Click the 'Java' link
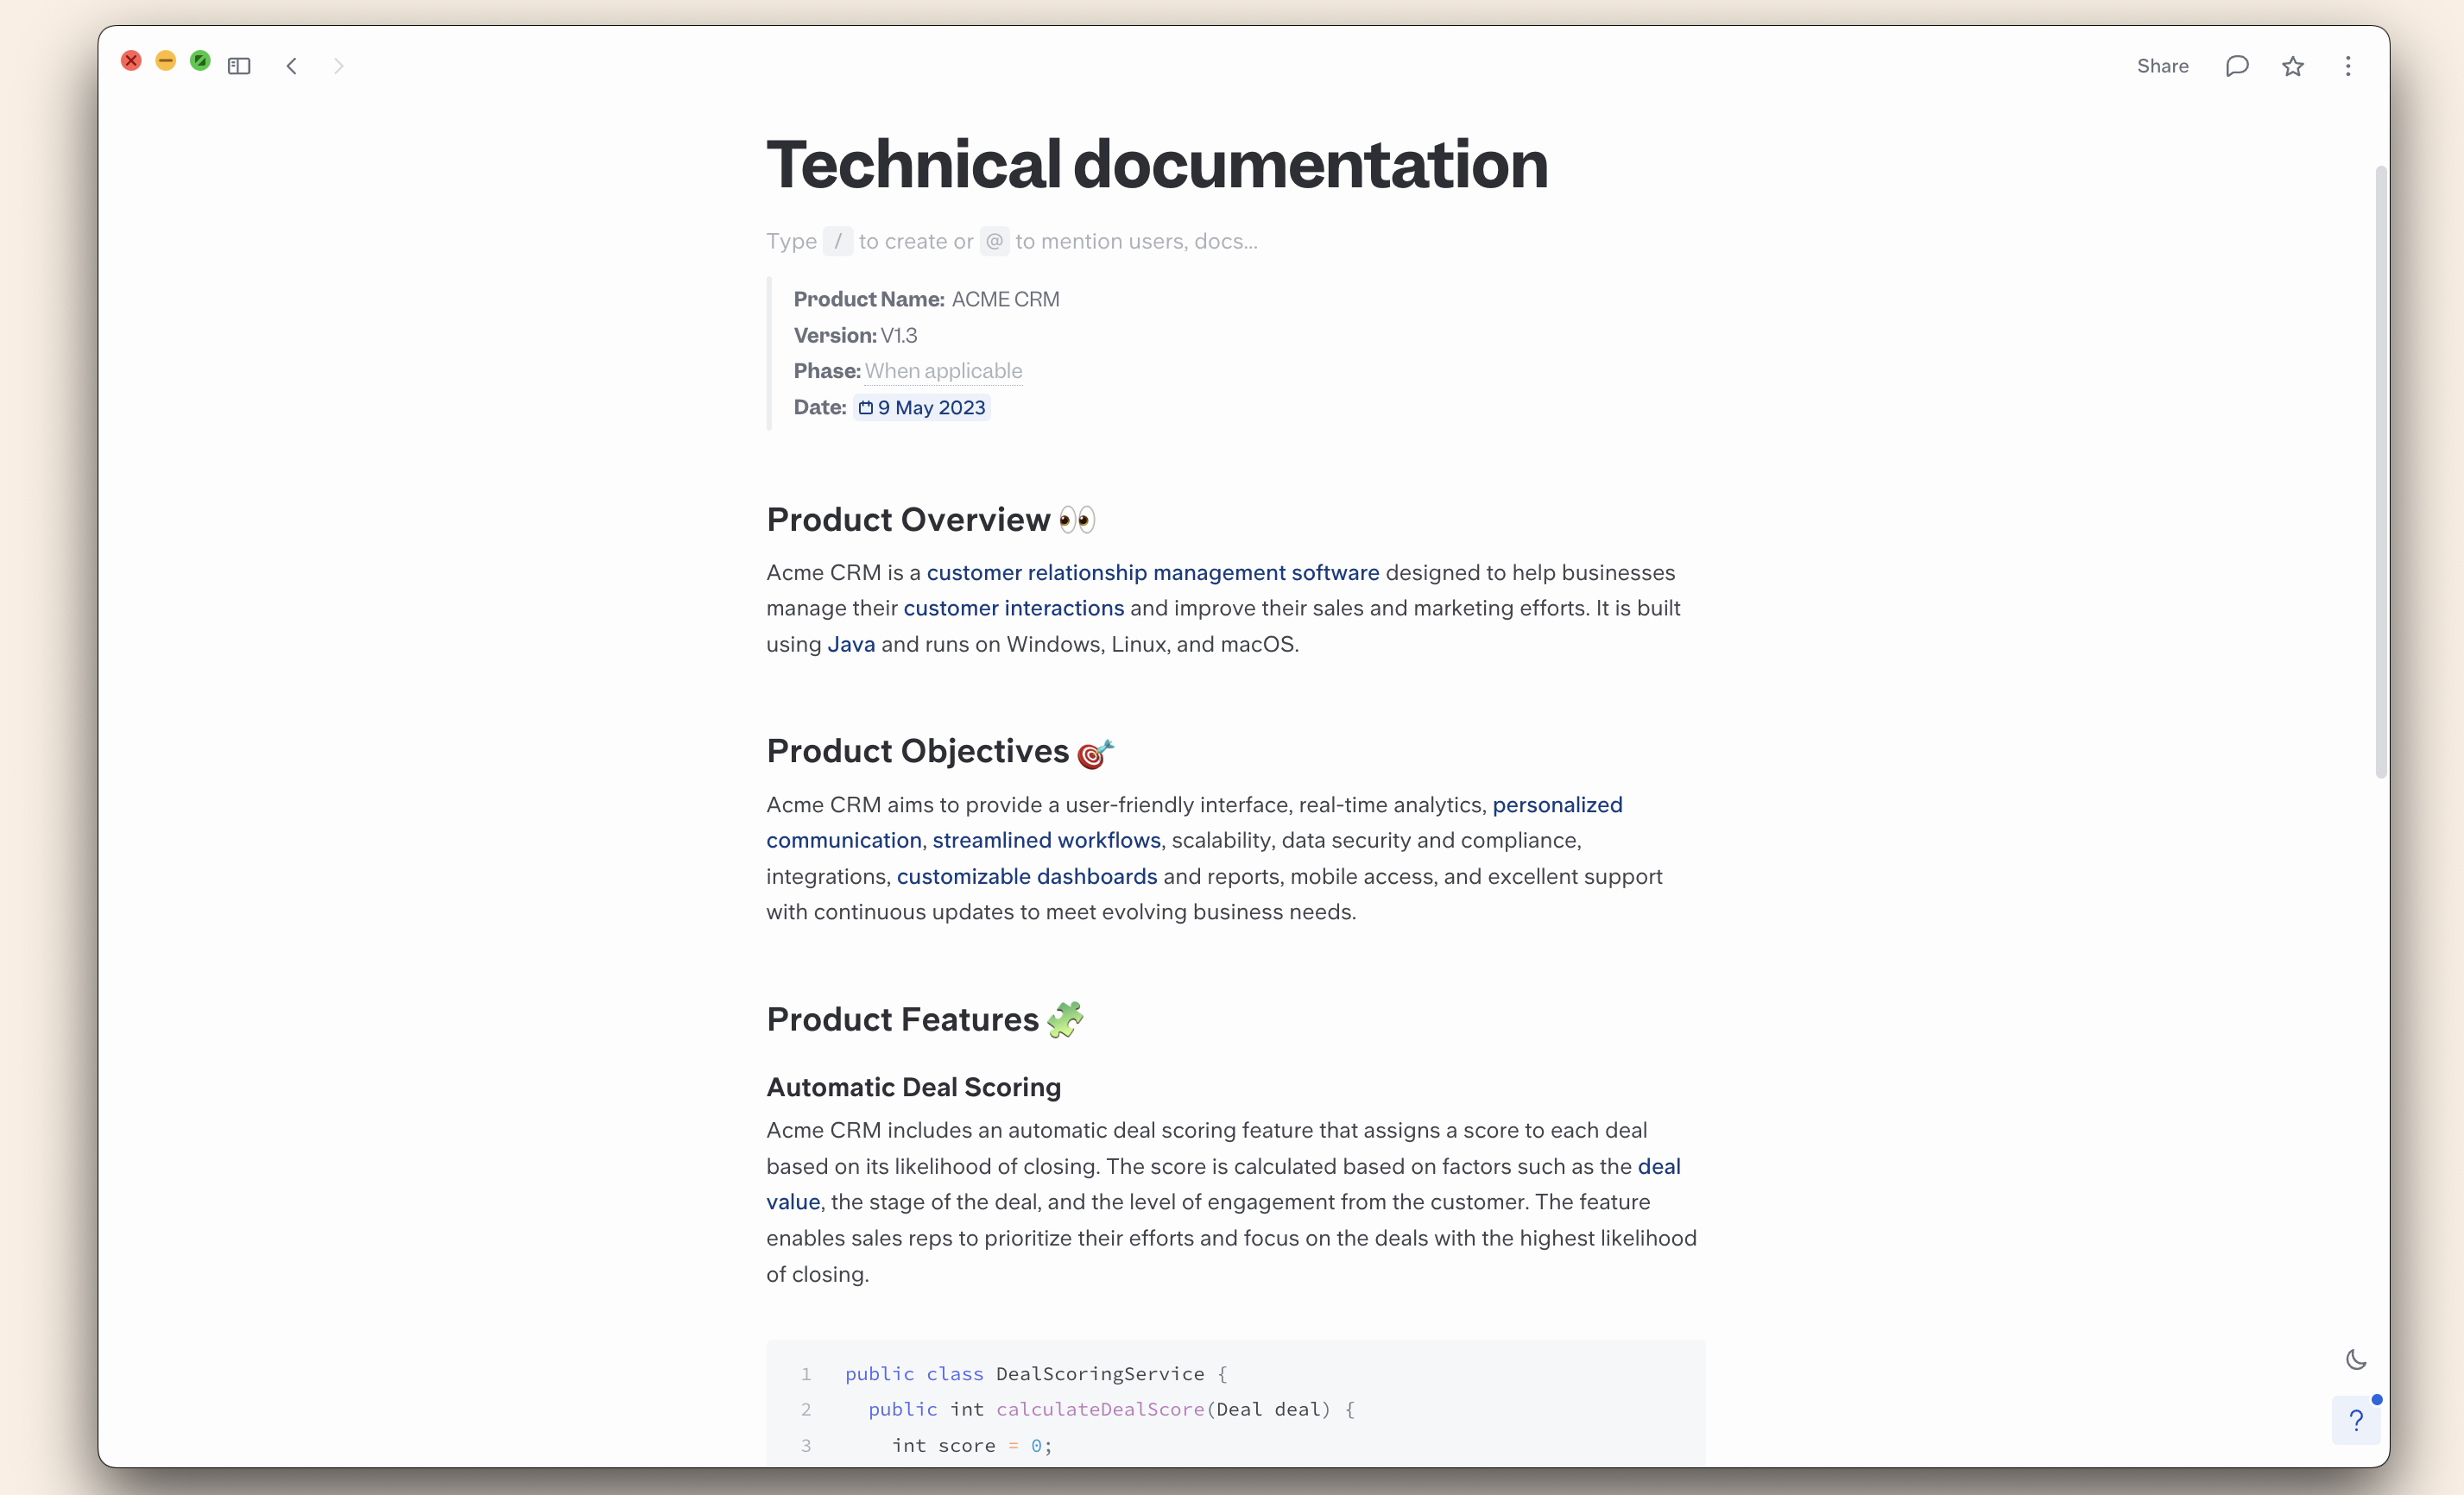This screenshot has height=1495, width=2464. tap(850, 644)
